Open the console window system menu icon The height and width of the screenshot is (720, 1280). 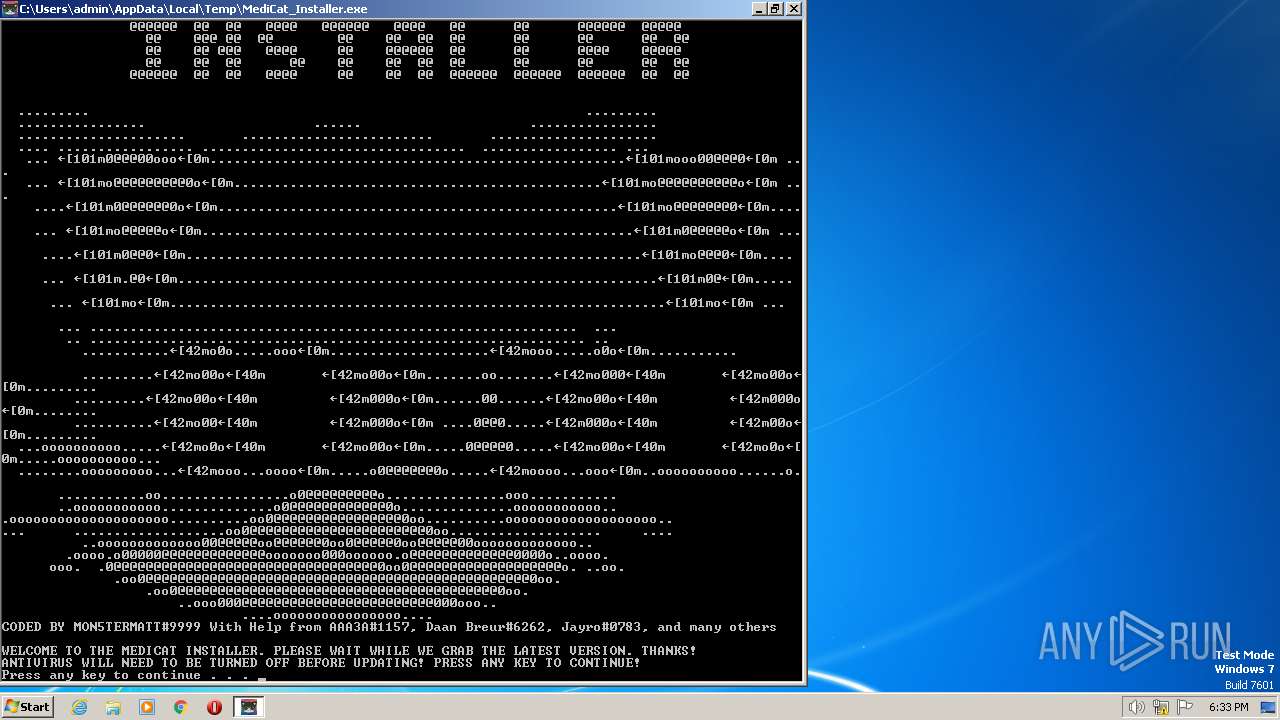(10, 9)
